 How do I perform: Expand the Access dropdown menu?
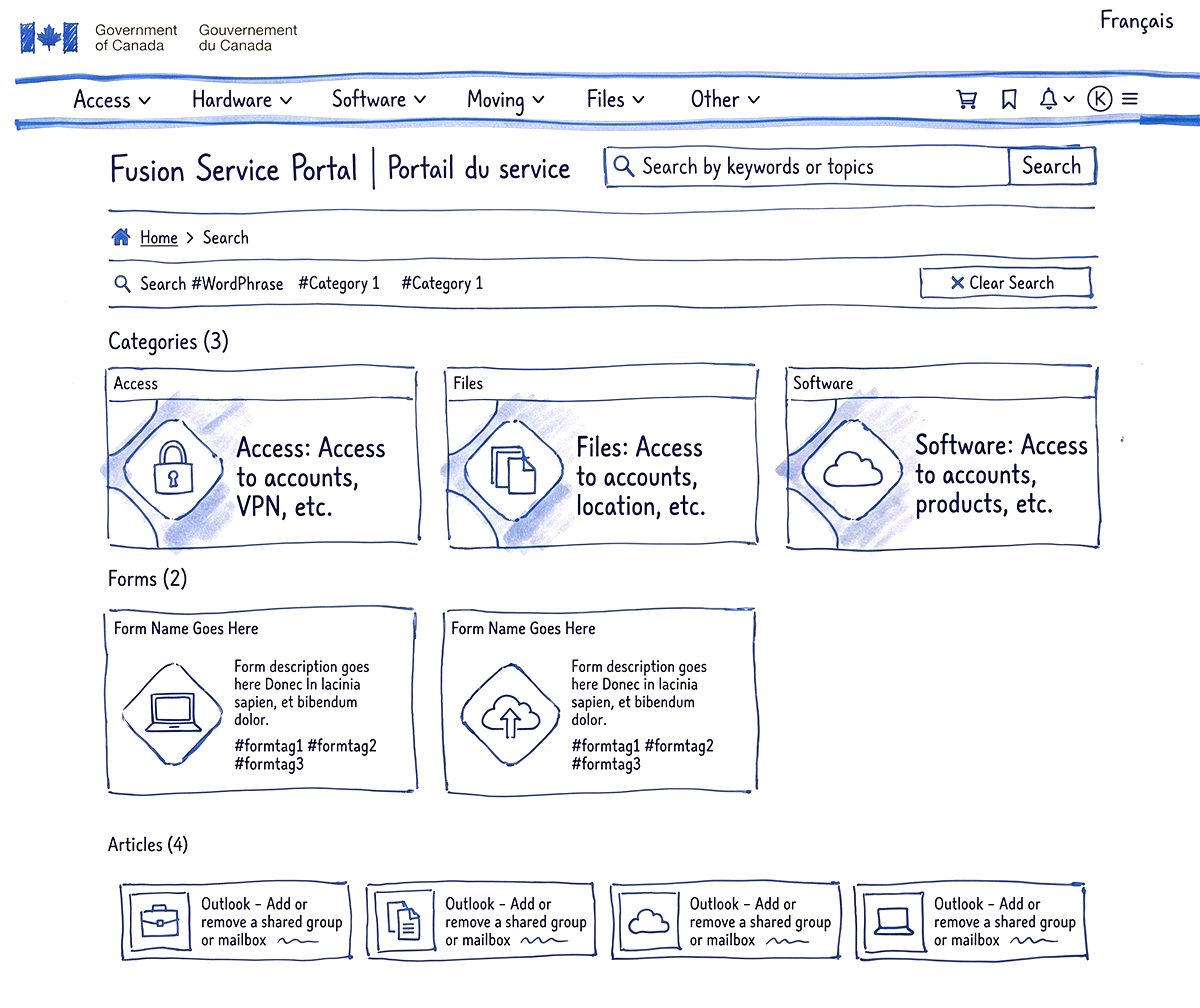click(112, 100)
